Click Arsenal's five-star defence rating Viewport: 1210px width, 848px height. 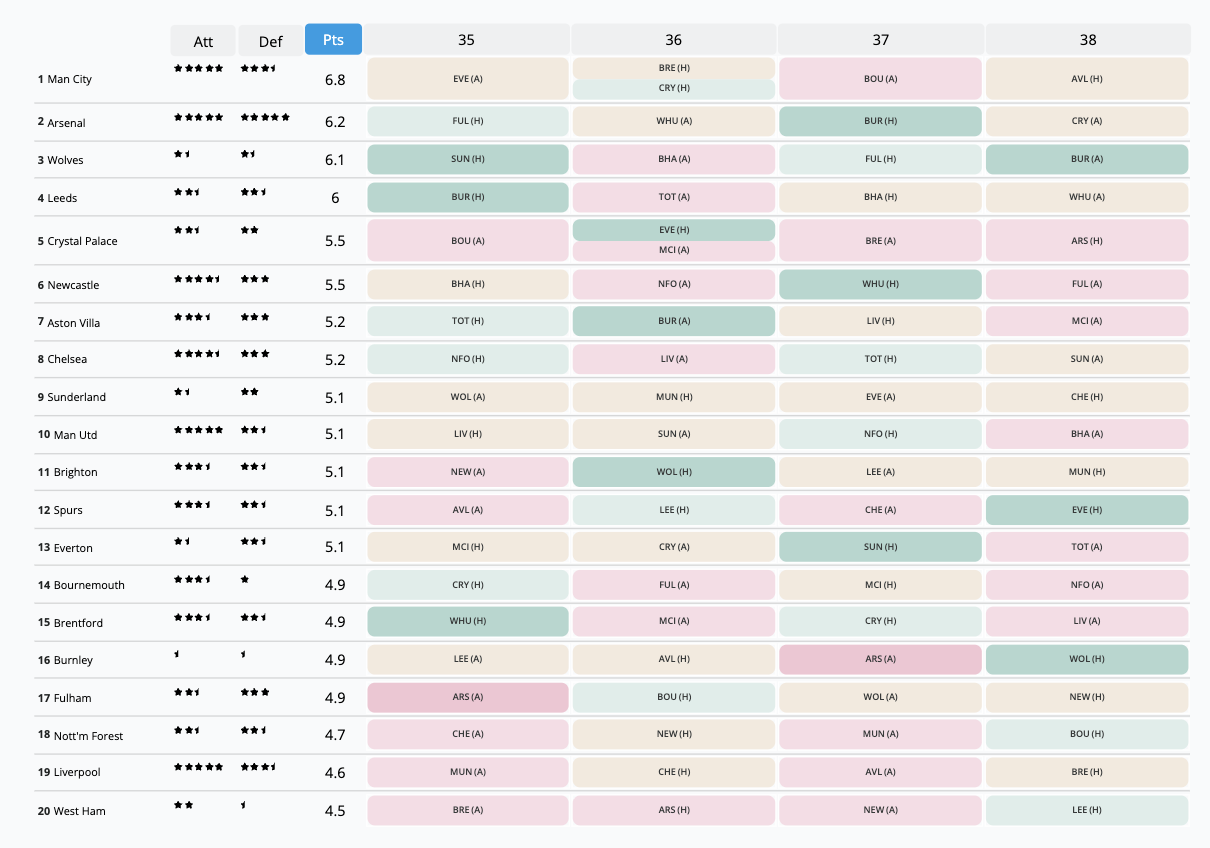coord(265,117)
